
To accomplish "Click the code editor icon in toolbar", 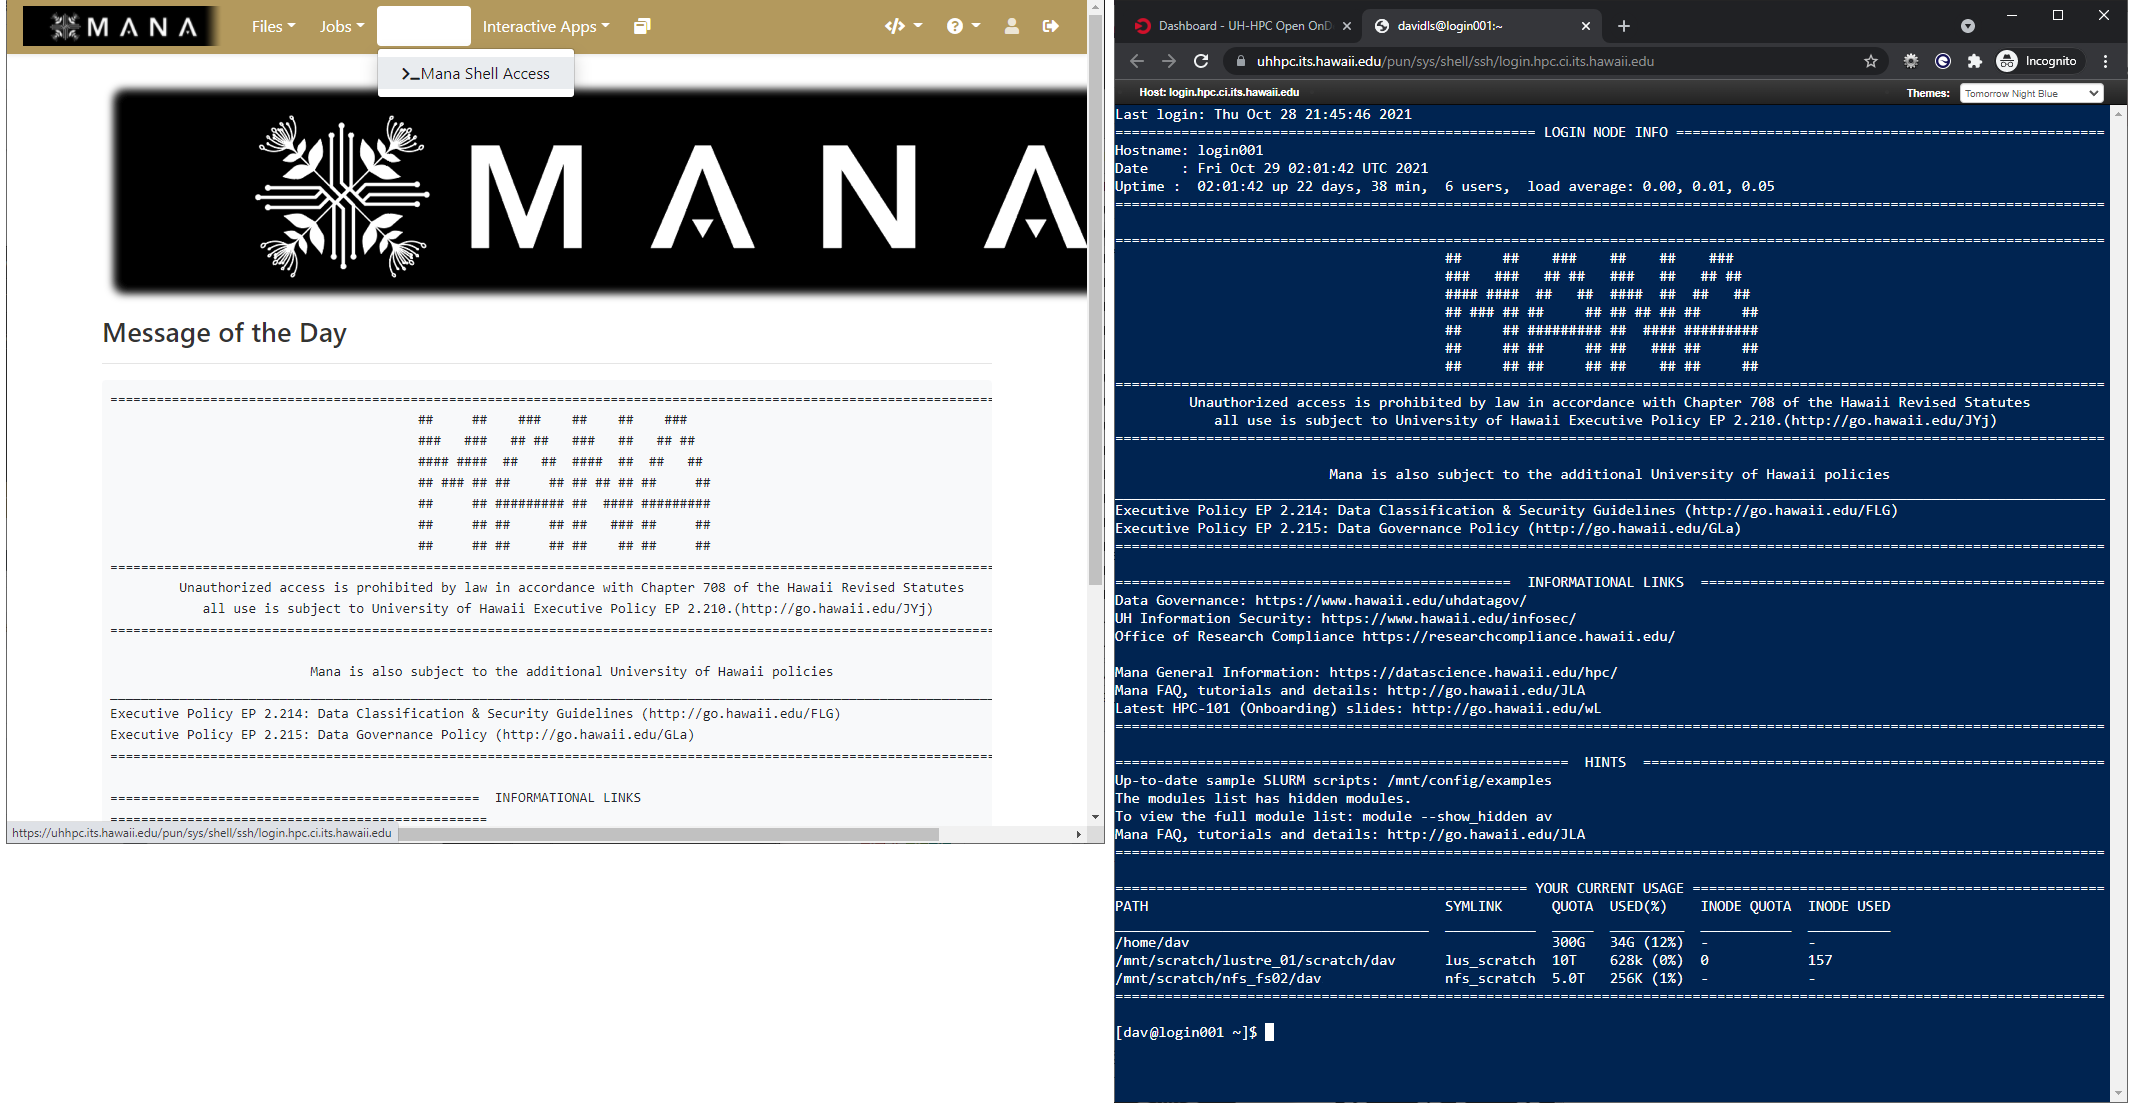I will pos(896,25).
